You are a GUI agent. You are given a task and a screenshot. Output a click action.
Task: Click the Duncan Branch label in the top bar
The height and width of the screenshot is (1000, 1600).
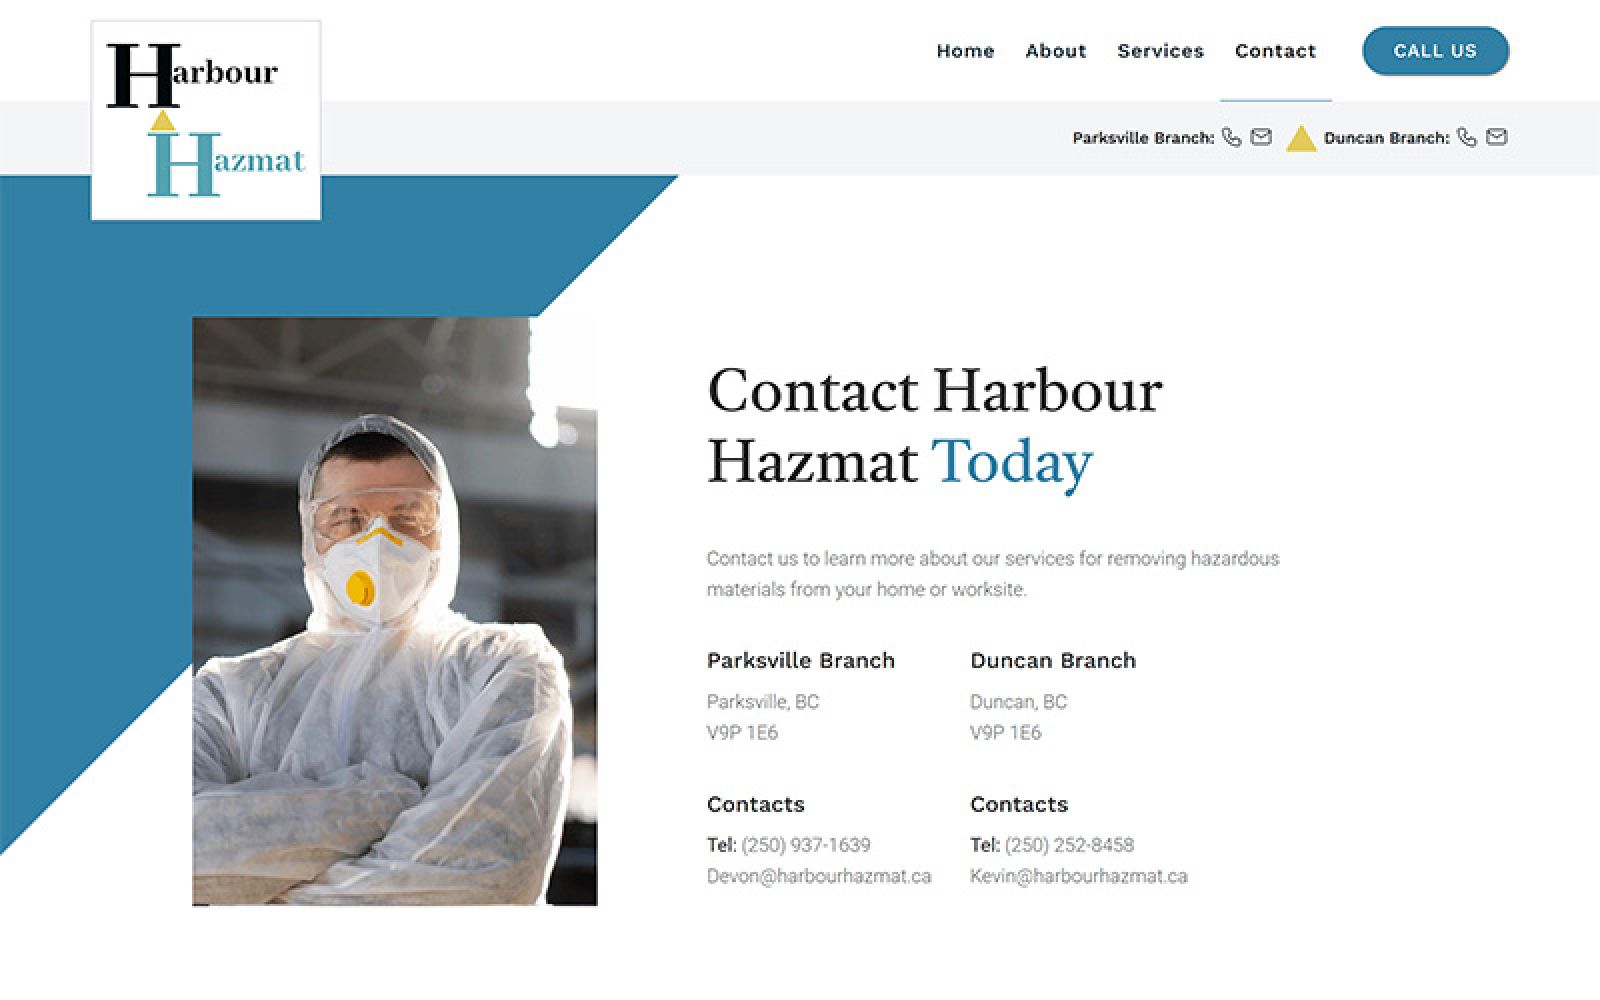pos(1386,138)
